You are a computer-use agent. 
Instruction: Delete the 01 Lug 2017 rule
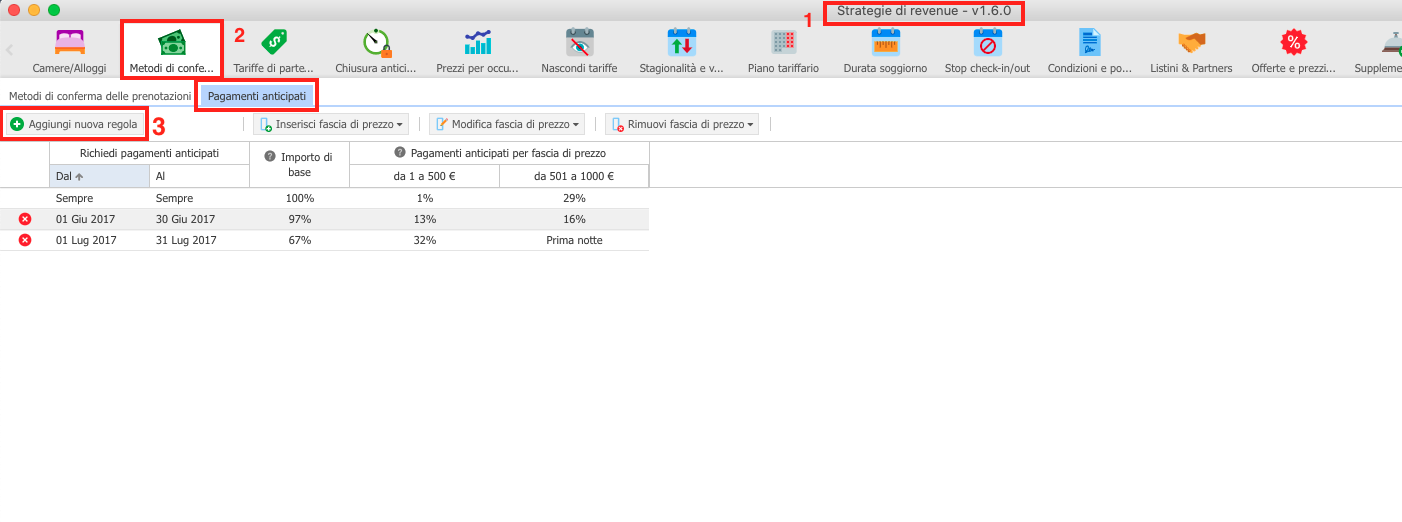pos(25,240)
